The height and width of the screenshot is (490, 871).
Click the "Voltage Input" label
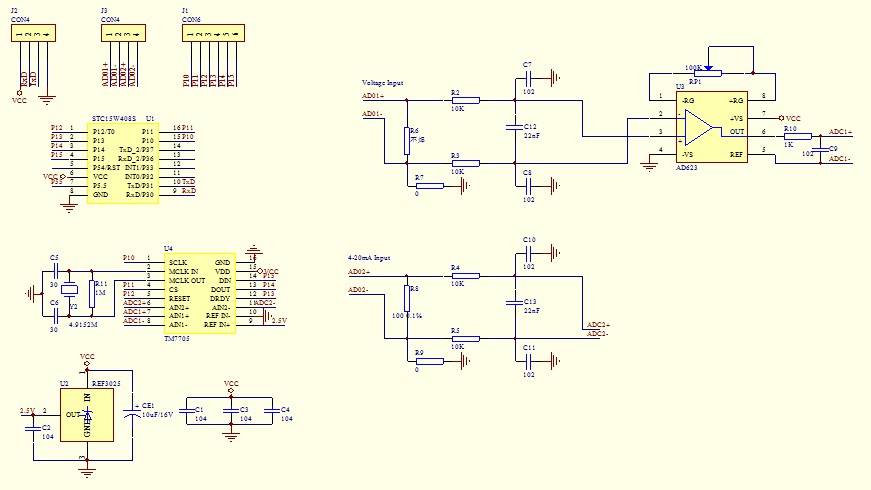coord(382,83)
